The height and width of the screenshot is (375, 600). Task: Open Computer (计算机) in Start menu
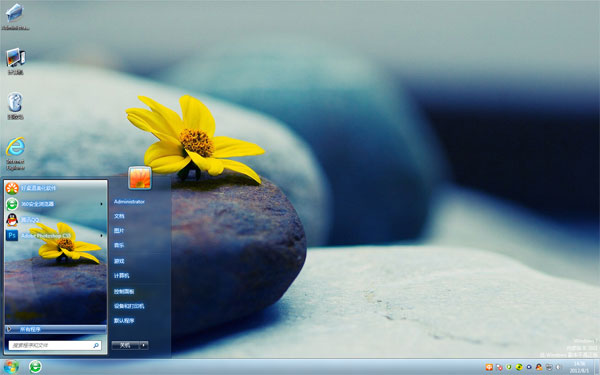click(121, 276)
